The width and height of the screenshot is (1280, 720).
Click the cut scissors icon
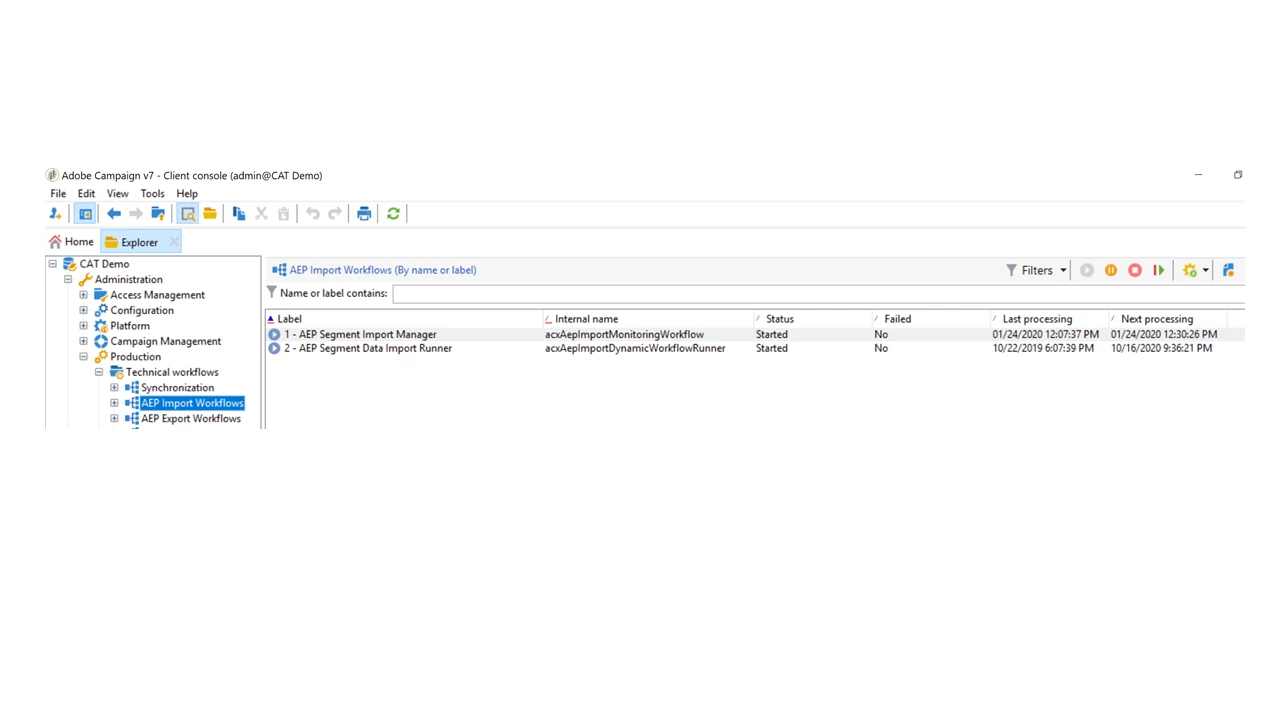[x=261, y=214]
